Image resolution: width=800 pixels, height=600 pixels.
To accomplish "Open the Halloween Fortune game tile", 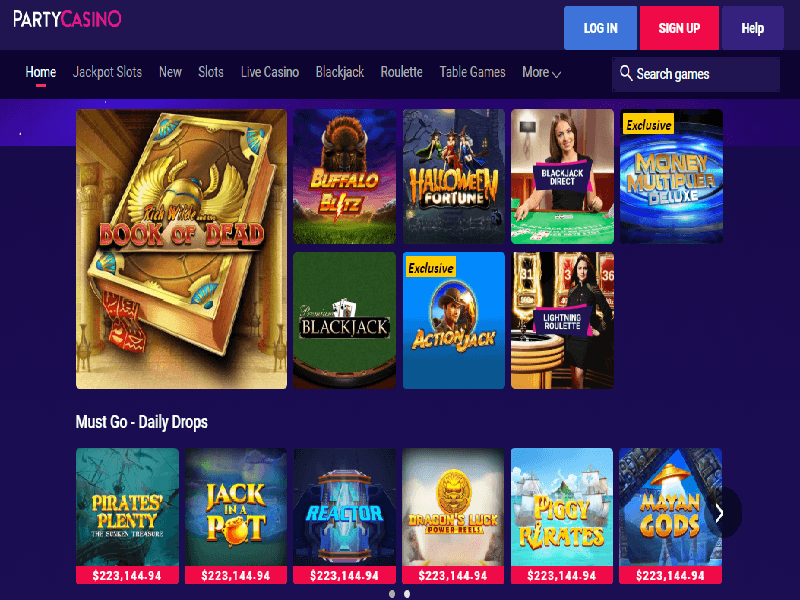I will 454,176.
